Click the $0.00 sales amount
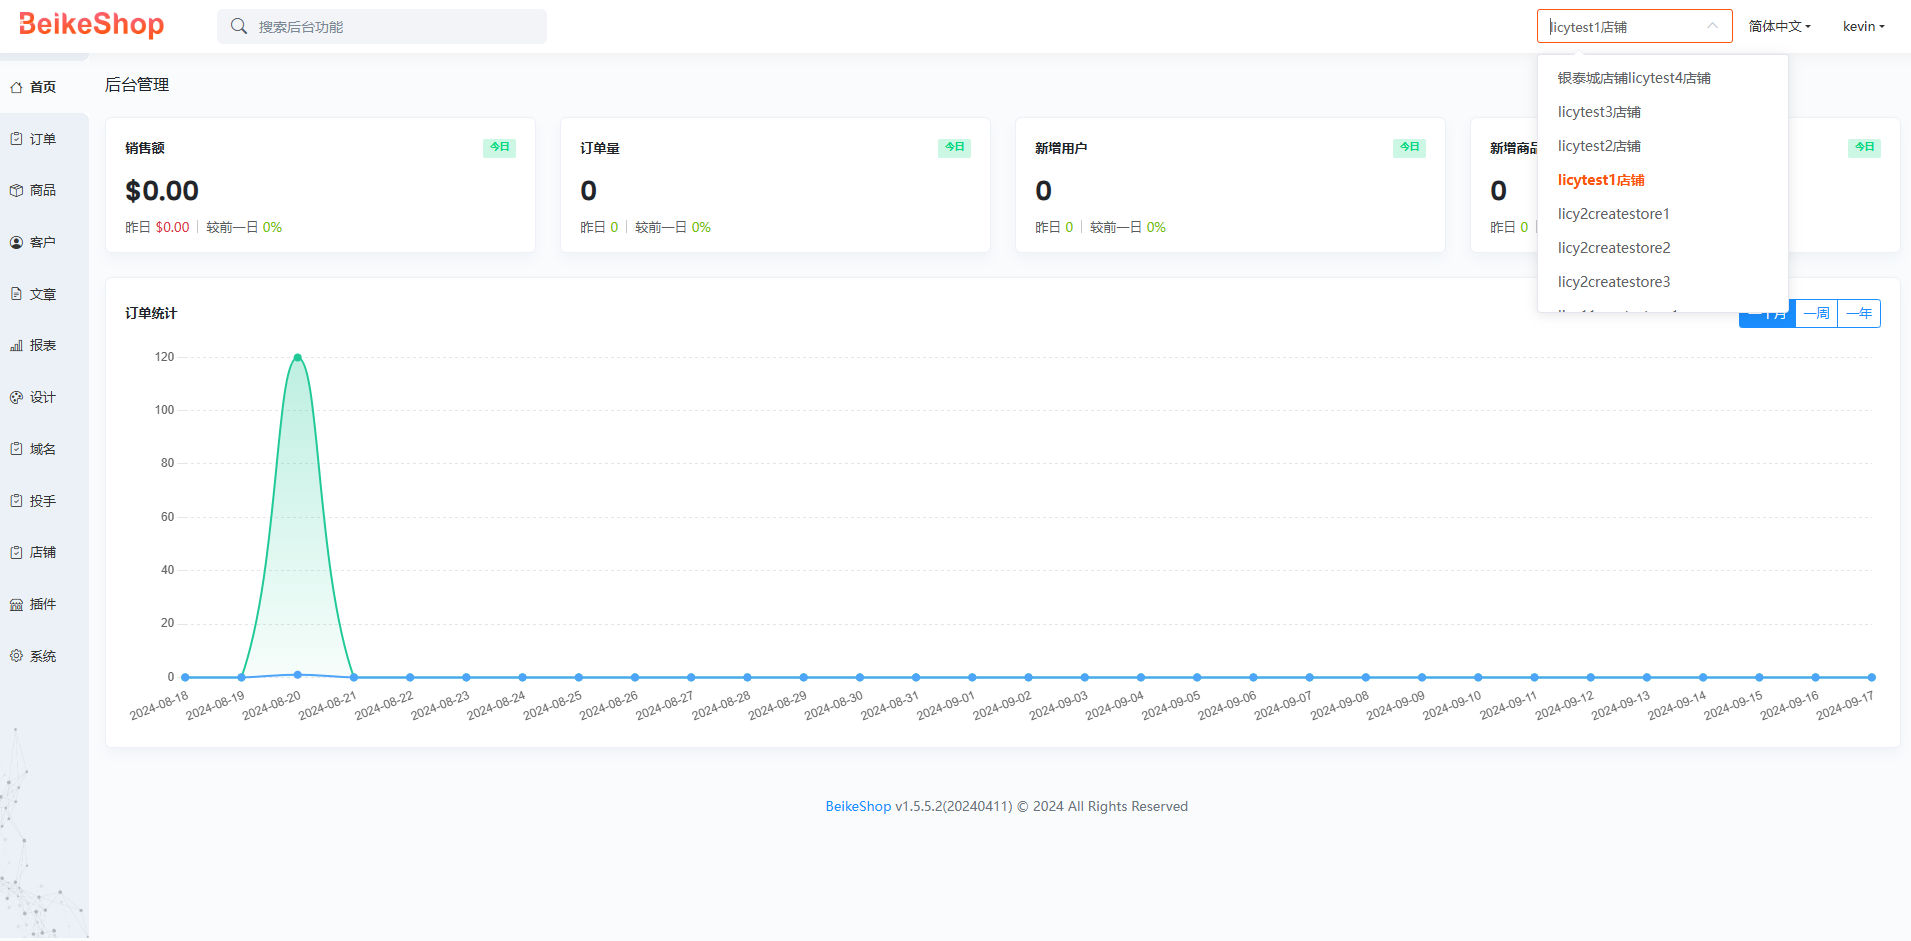This screenshot has height=941, width=1911. (162, 190)
